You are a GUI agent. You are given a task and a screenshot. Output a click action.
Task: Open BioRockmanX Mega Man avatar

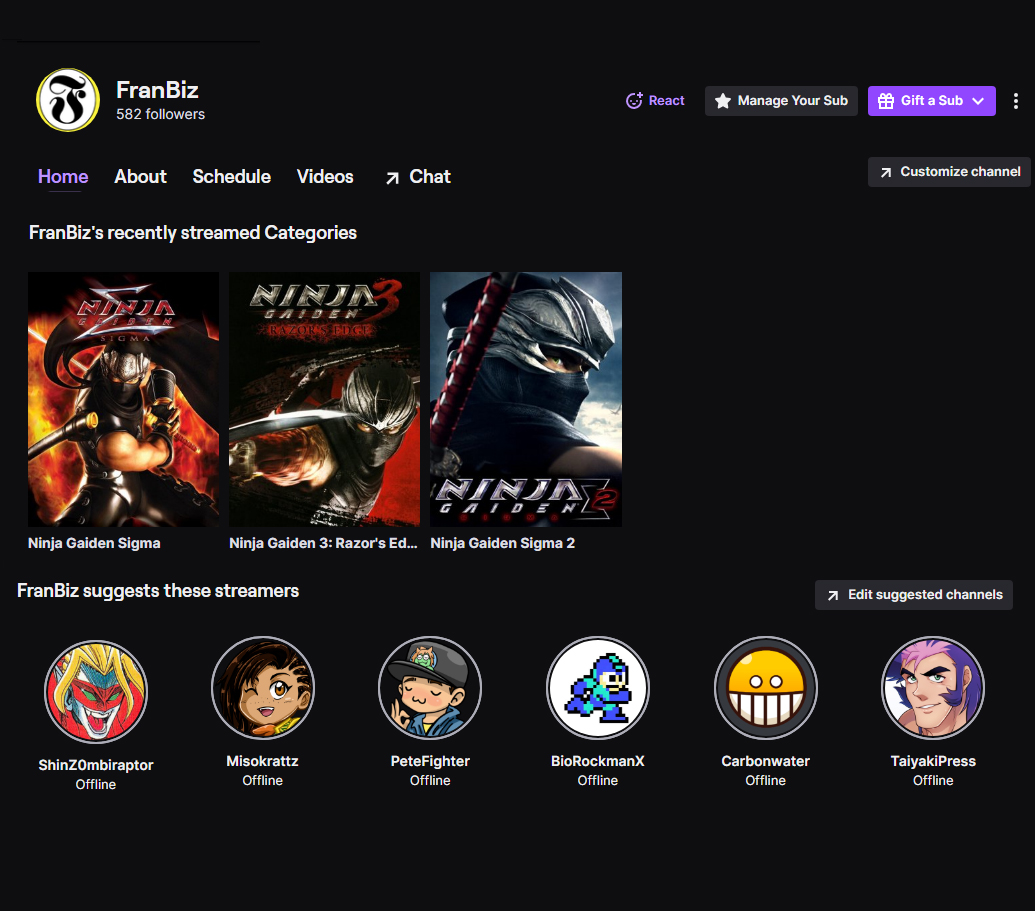pos(597,687)
